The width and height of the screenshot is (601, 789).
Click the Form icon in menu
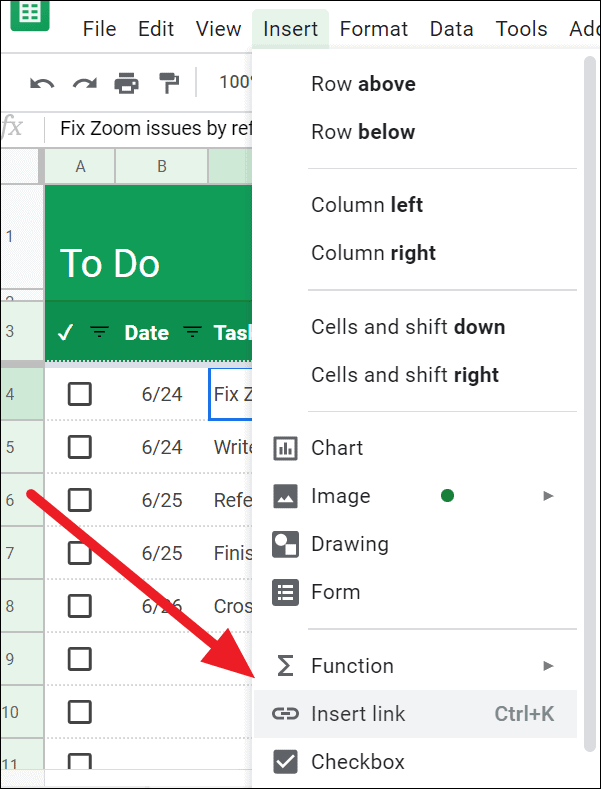[x=285, y=592]
